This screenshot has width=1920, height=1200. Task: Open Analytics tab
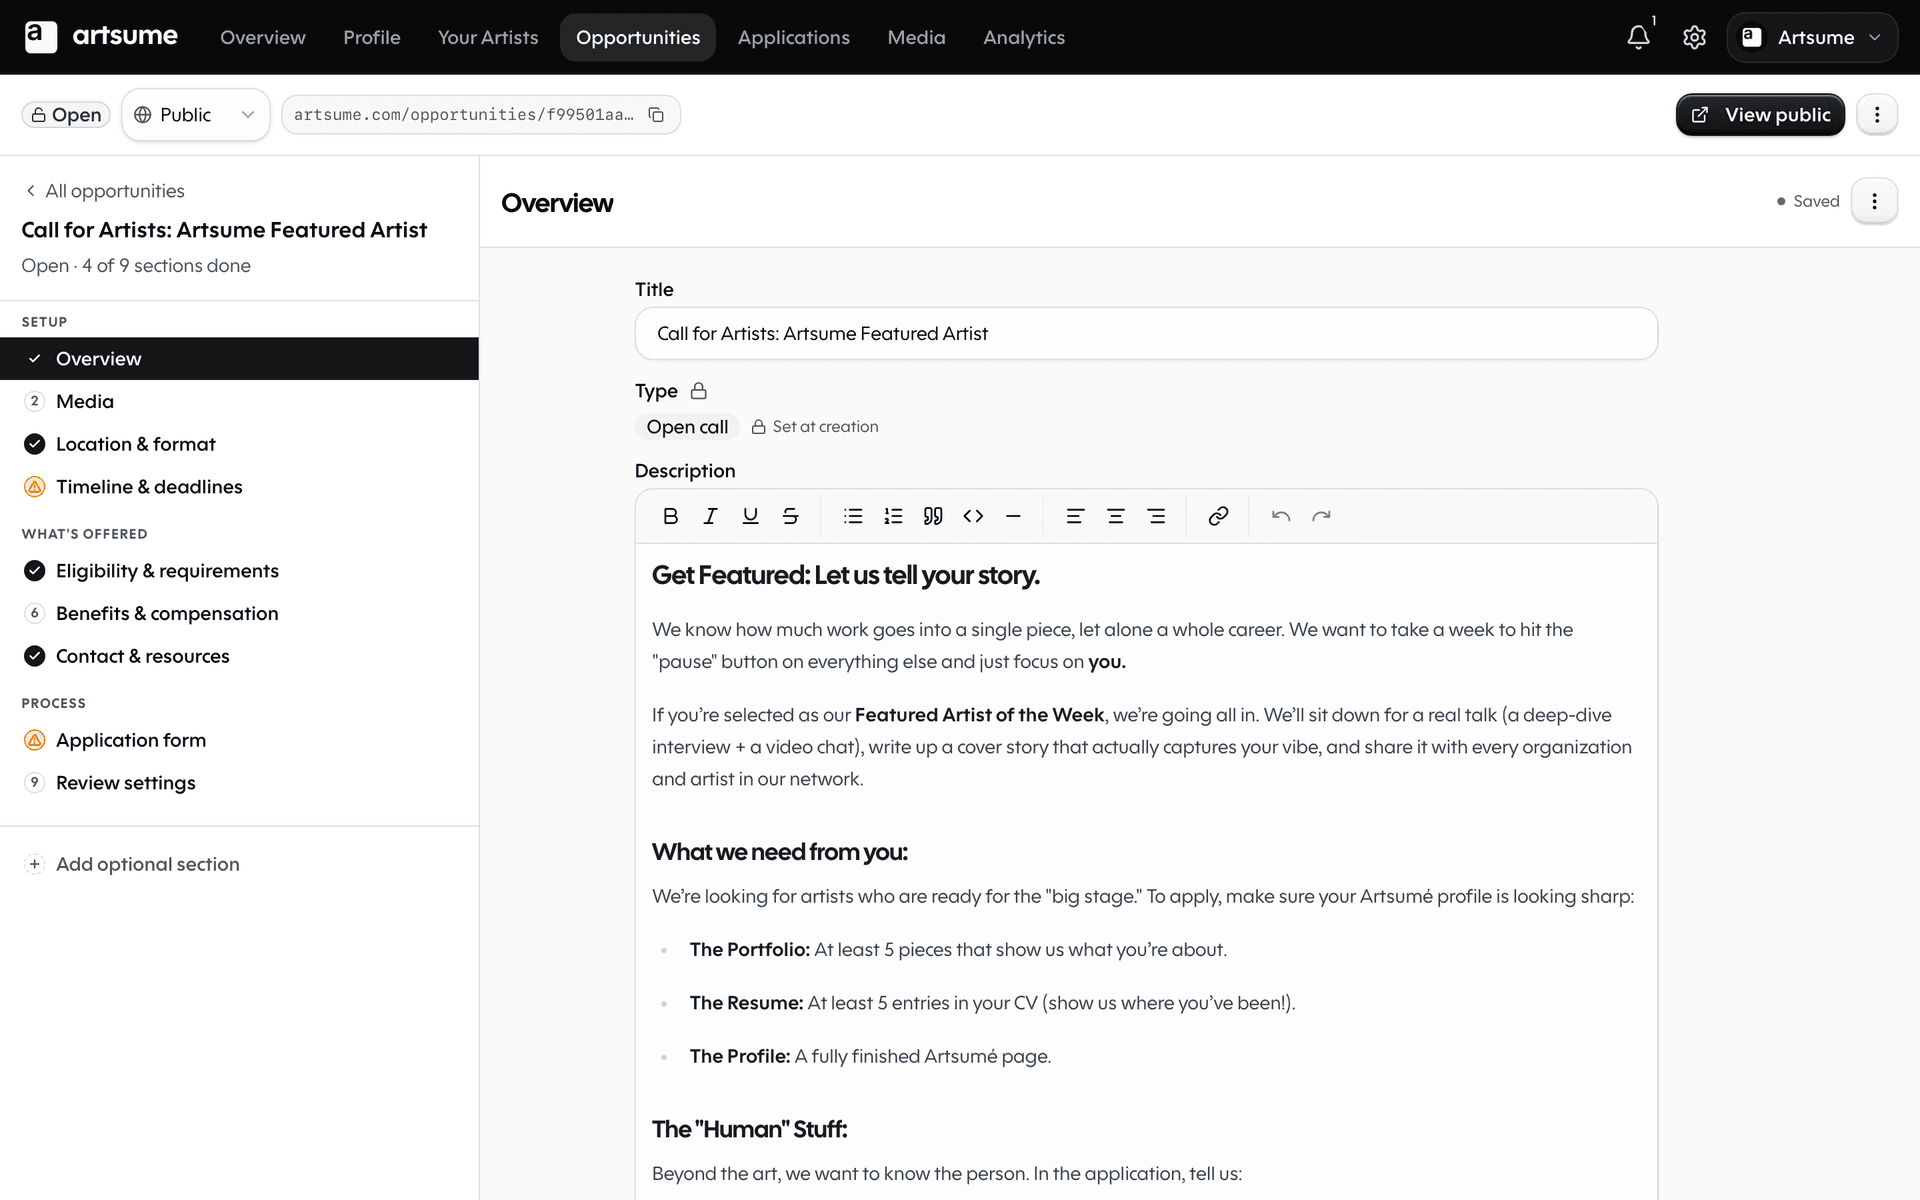1024,37
